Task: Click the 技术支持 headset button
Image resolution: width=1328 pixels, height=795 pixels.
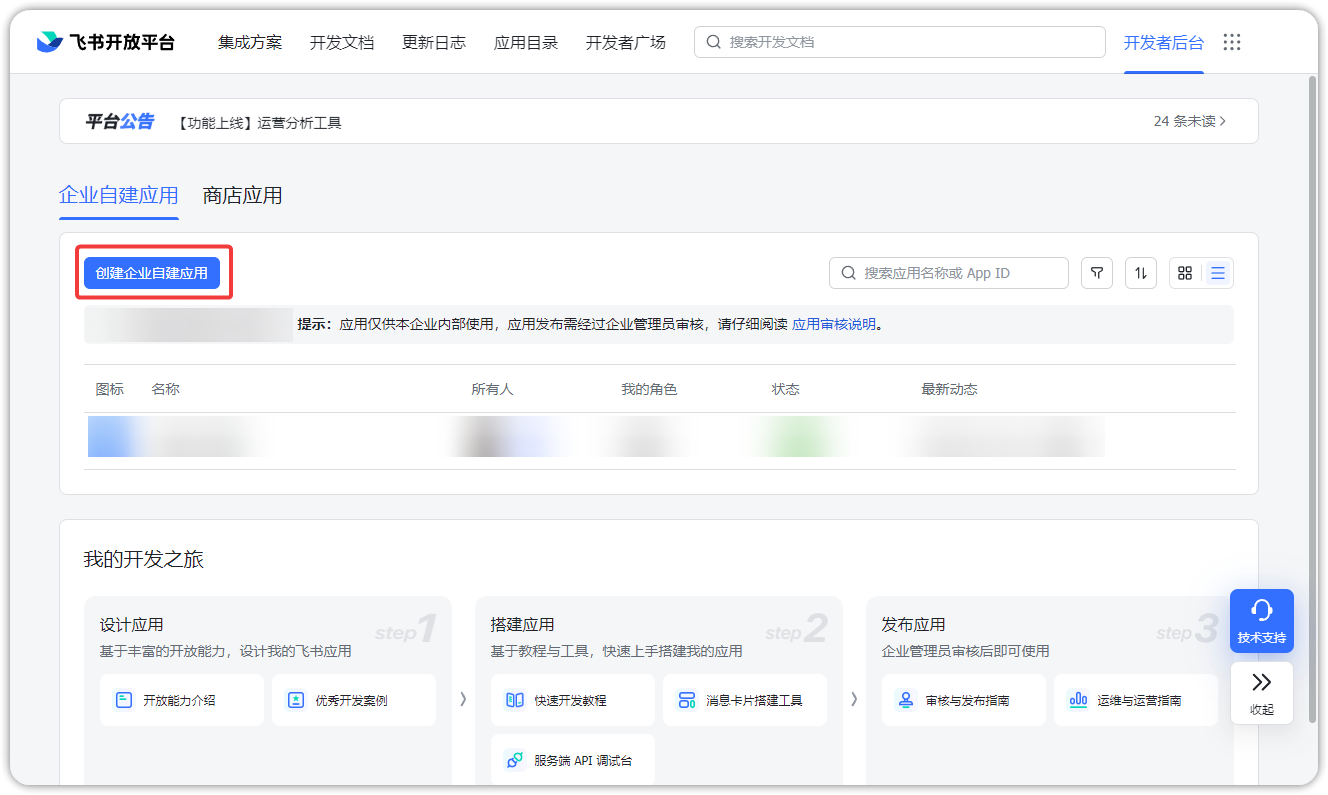Action: [x=1262, y=621]
